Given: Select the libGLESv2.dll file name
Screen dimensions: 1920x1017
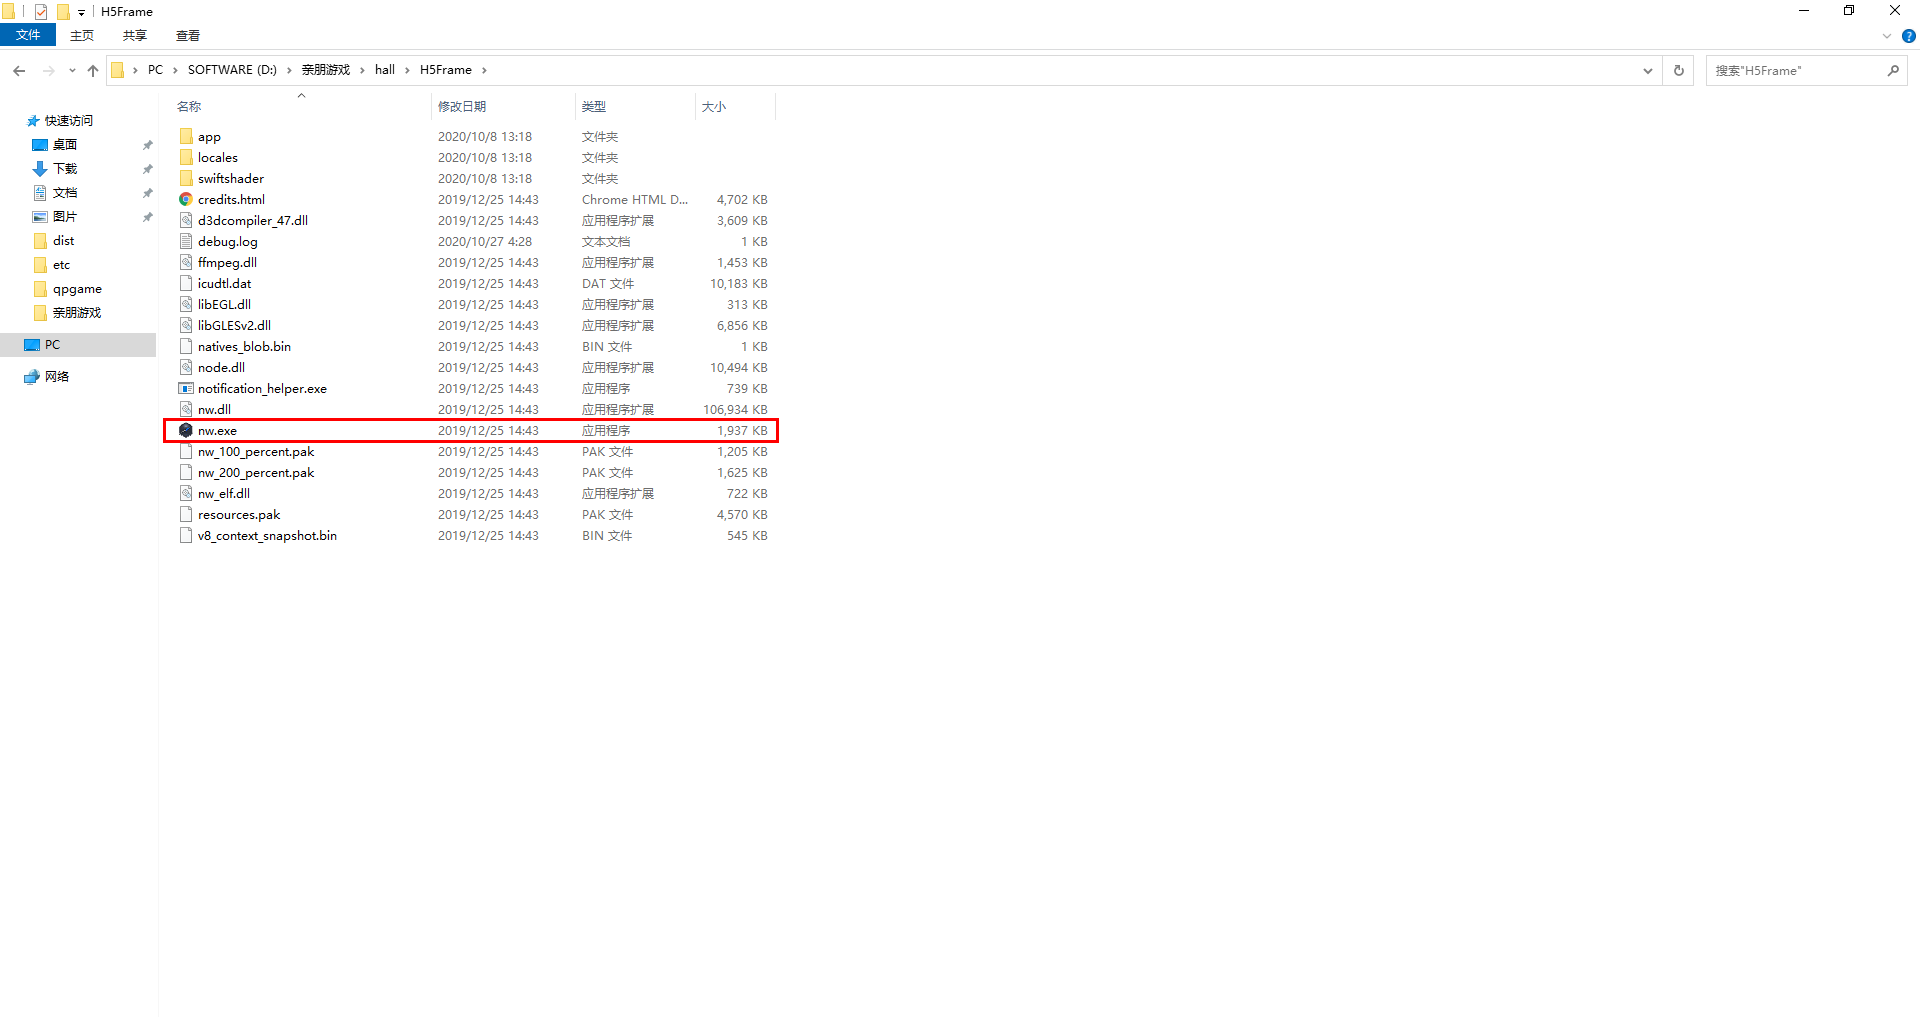Looking at the screenshot, I should [234, 325].
